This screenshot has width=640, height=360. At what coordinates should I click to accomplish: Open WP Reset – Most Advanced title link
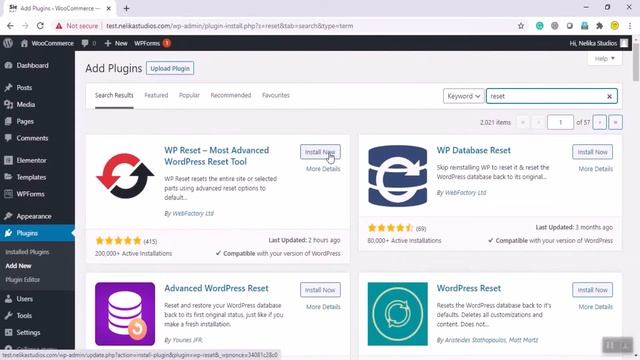217,156
